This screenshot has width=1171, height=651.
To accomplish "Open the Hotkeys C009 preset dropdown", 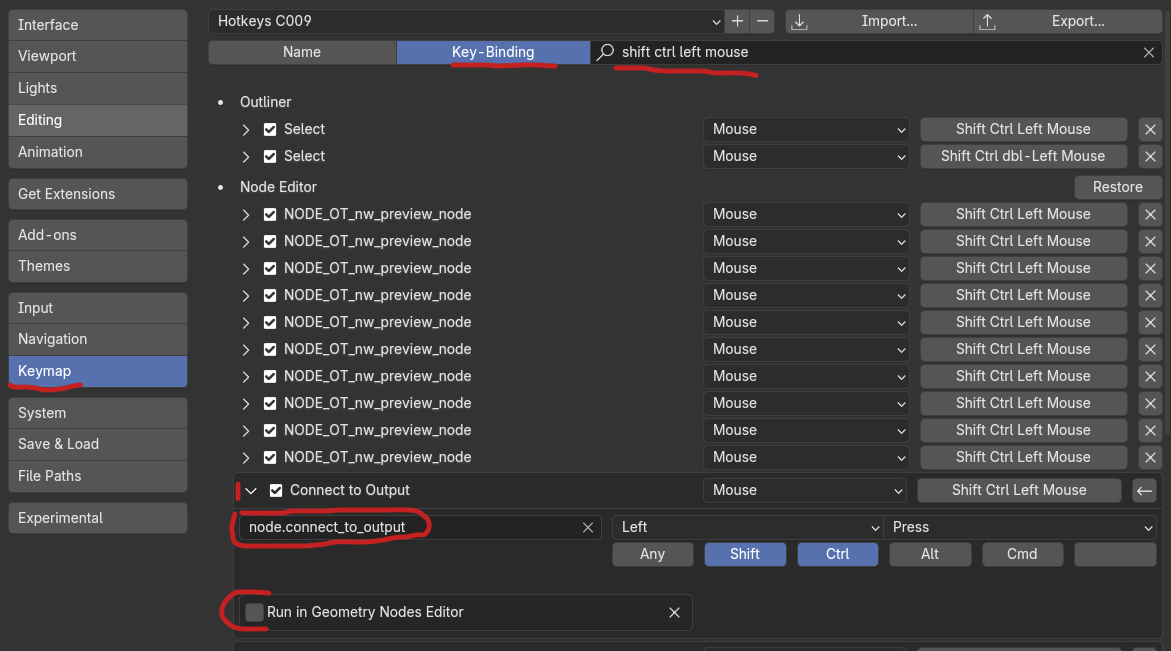I will click(466, 21).
